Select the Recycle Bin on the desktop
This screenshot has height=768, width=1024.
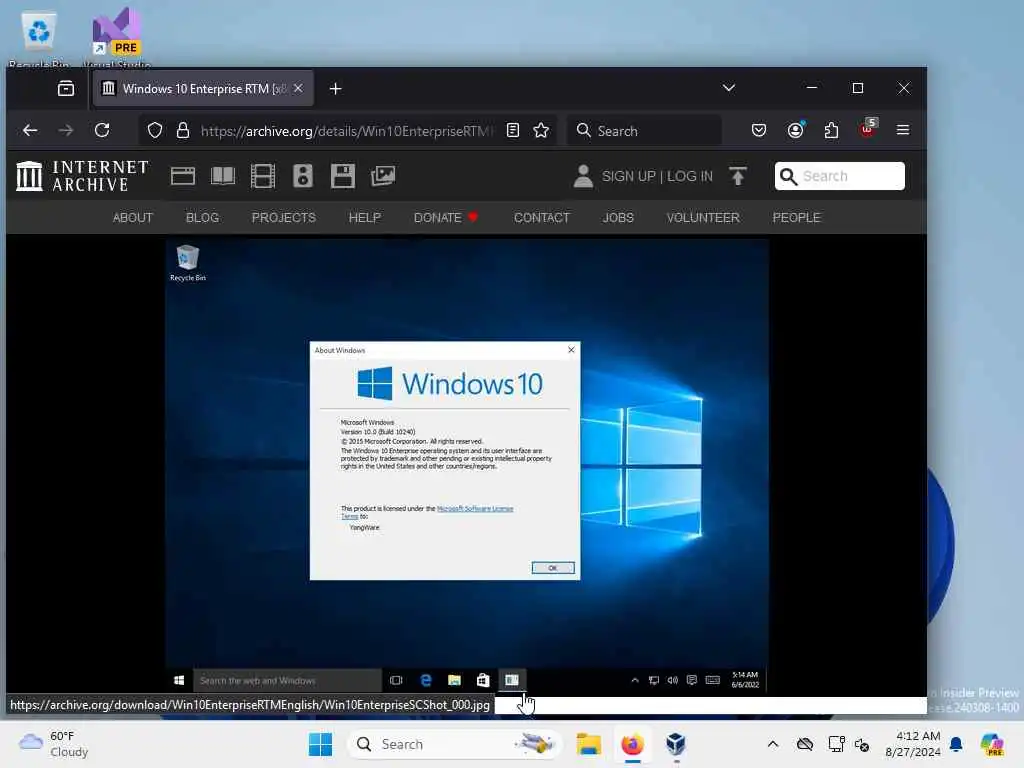[x=39, y=38]
